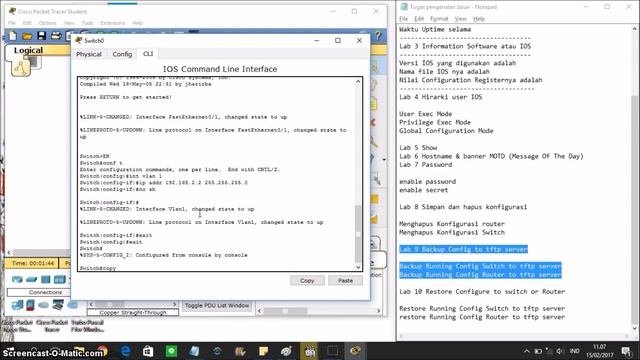This screenshot has width=640, height=360.
Task: Select the Inspect magnifier tool
Action: tap(374, 142)
